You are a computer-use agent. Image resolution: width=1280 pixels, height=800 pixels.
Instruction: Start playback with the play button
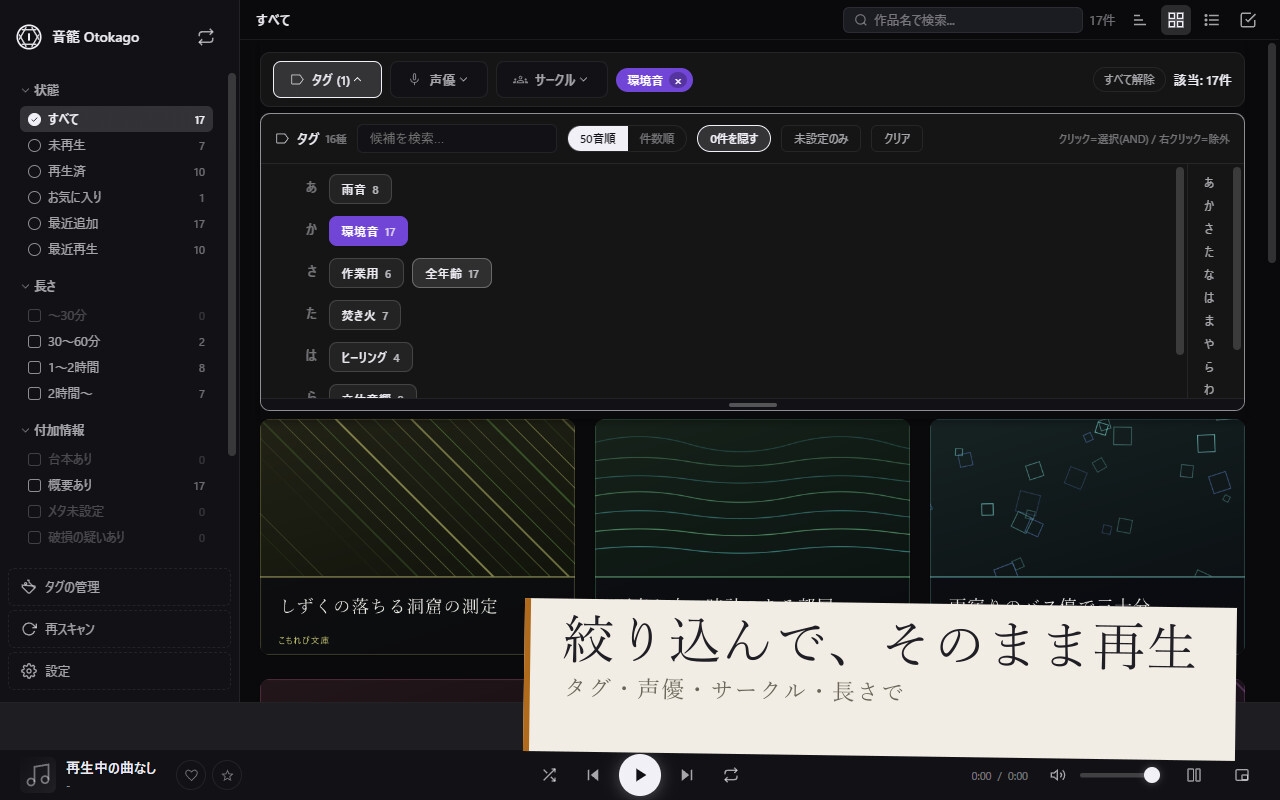(x=640, y=775)
